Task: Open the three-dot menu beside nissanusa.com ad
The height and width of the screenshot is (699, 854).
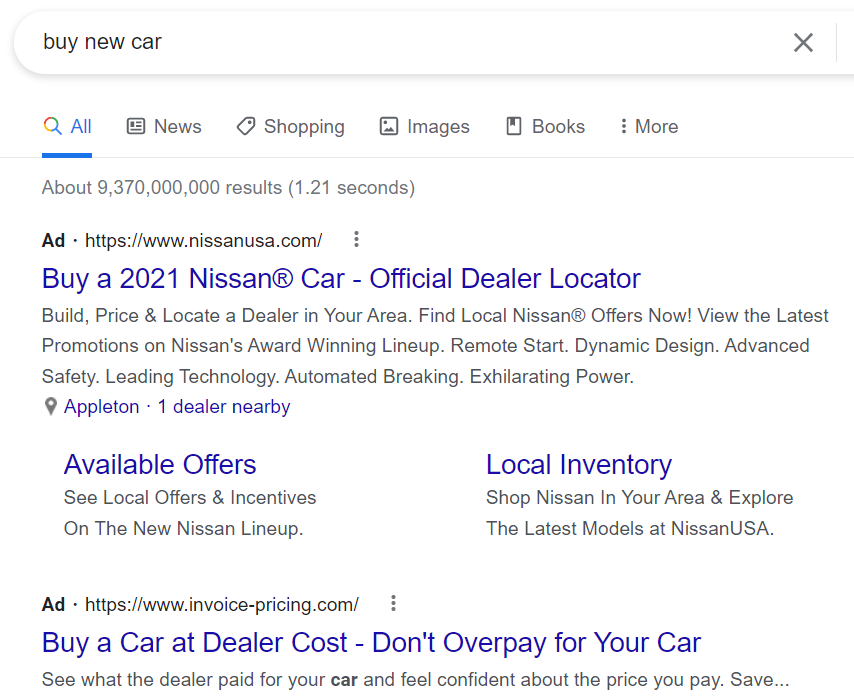Action: point(356,239)
